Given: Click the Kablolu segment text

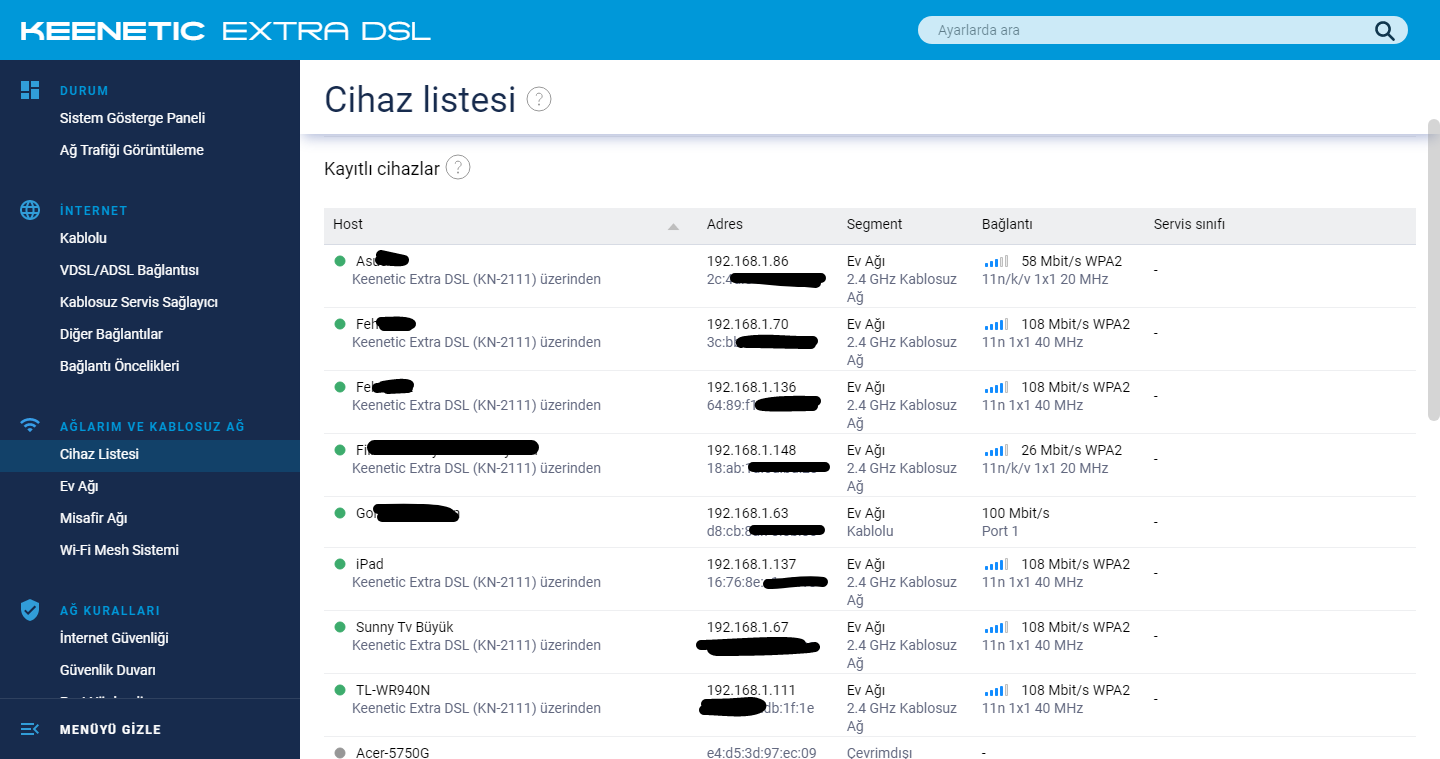Looking at the screenshot, I should (x=870, y=531).
